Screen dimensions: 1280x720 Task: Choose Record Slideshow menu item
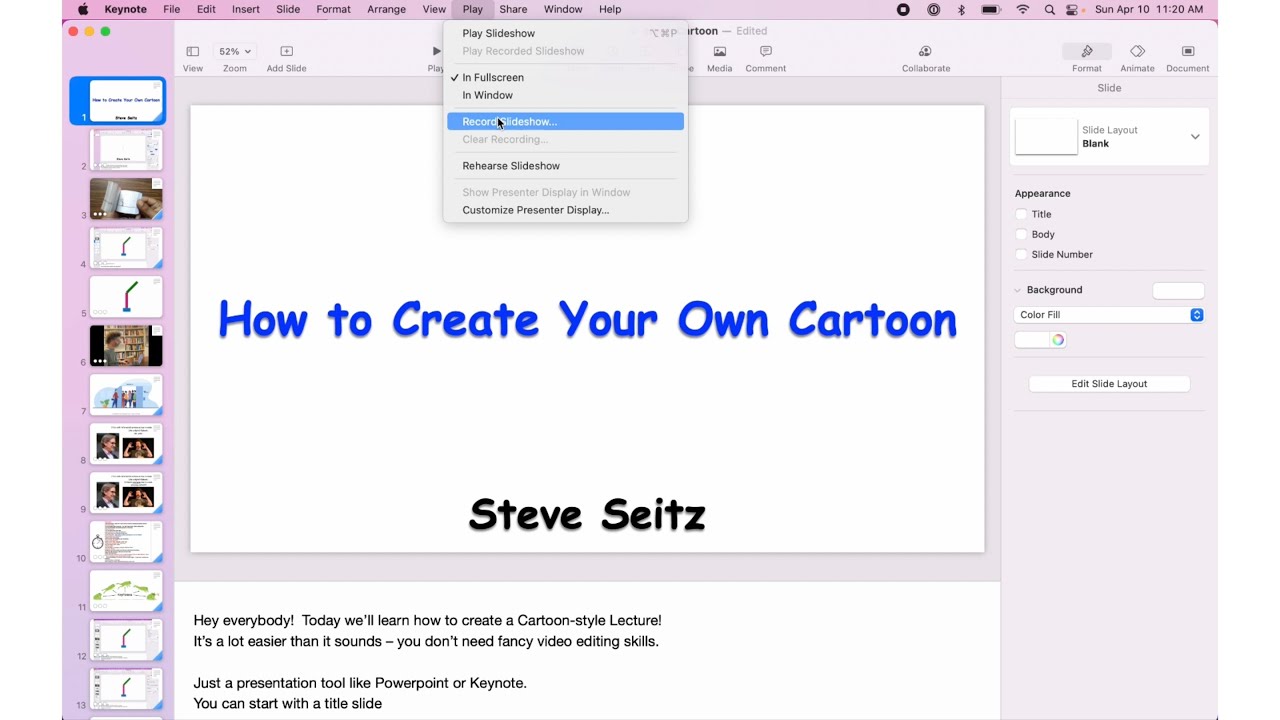(565, 121)
